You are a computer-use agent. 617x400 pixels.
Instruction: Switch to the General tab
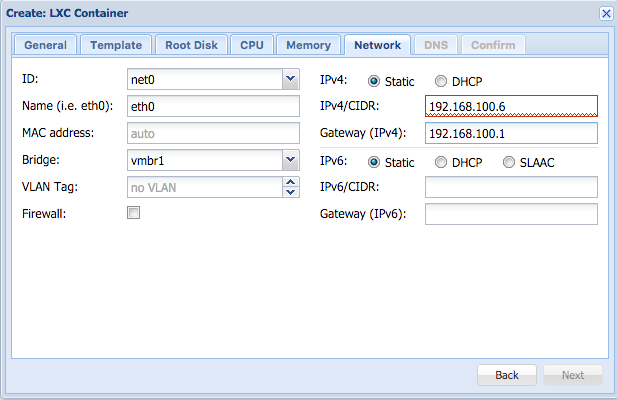[x=46, y=45]
